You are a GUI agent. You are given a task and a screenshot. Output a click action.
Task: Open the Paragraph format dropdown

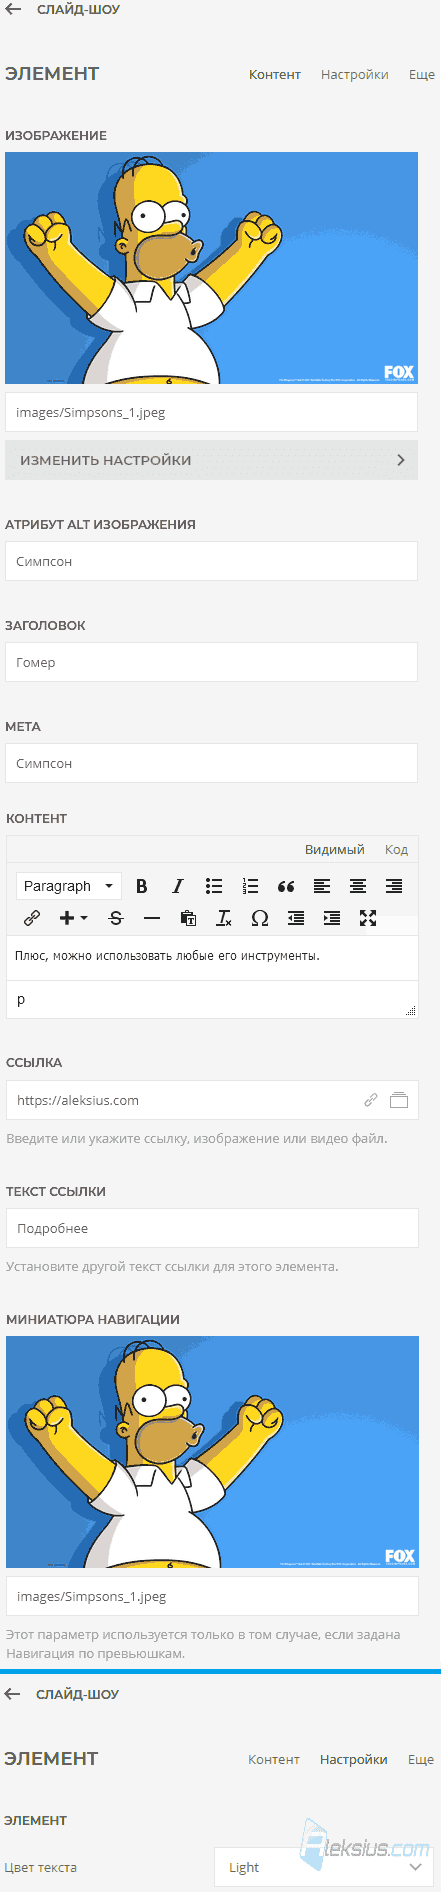(69, 886)
